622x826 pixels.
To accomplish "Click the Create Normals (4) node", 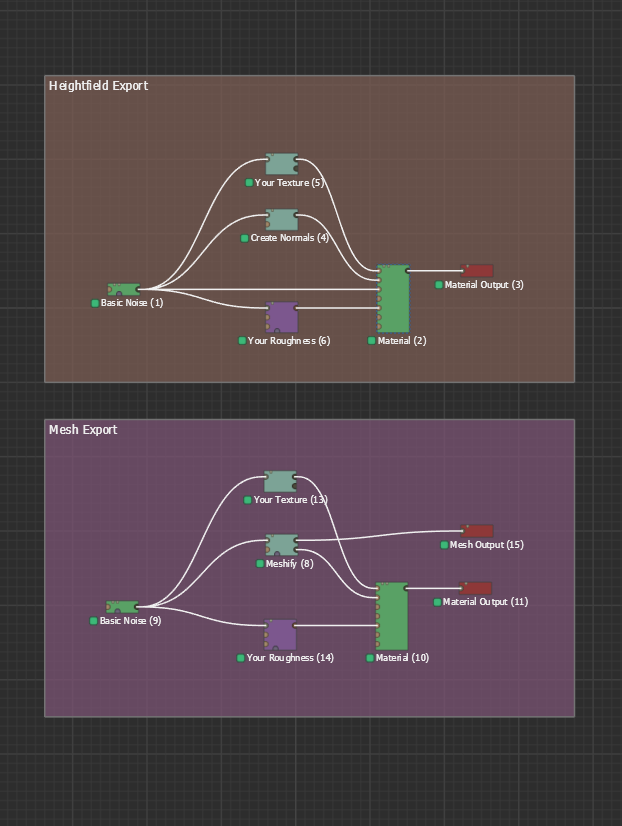I will [x=282, y=220].
